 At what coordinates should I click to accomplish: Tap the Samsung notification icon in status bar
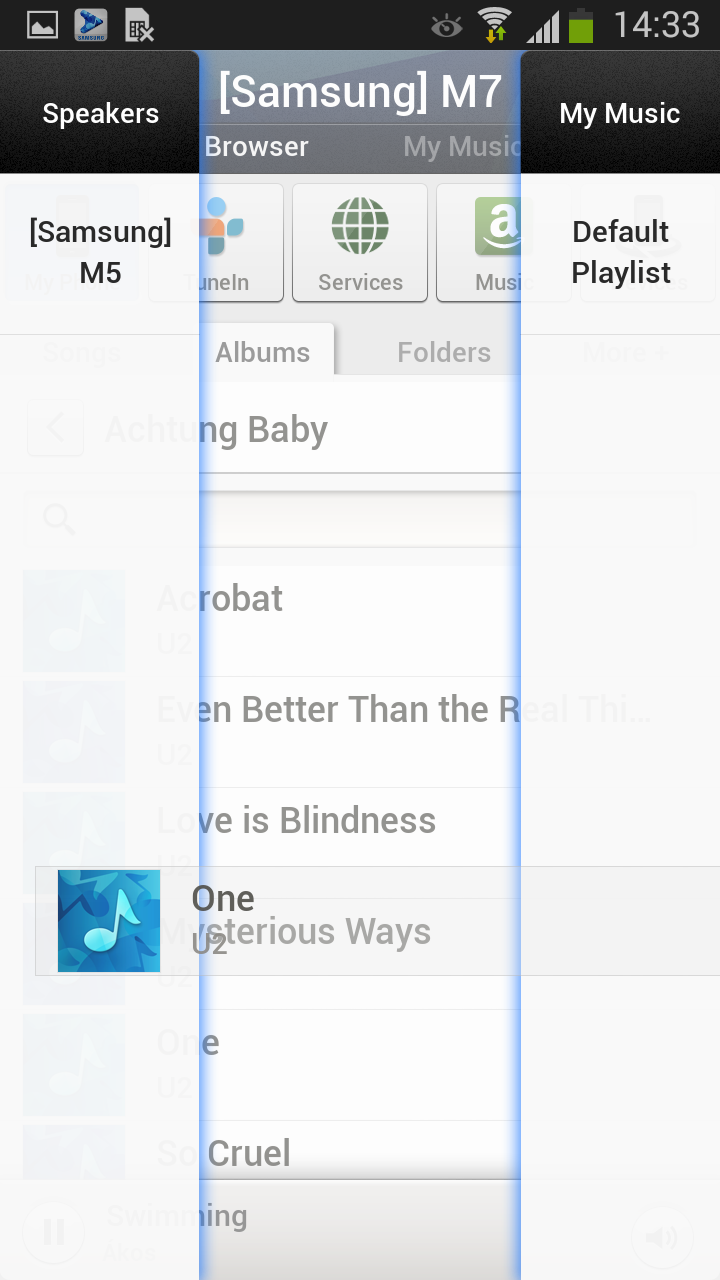click(x=91, y=25)
